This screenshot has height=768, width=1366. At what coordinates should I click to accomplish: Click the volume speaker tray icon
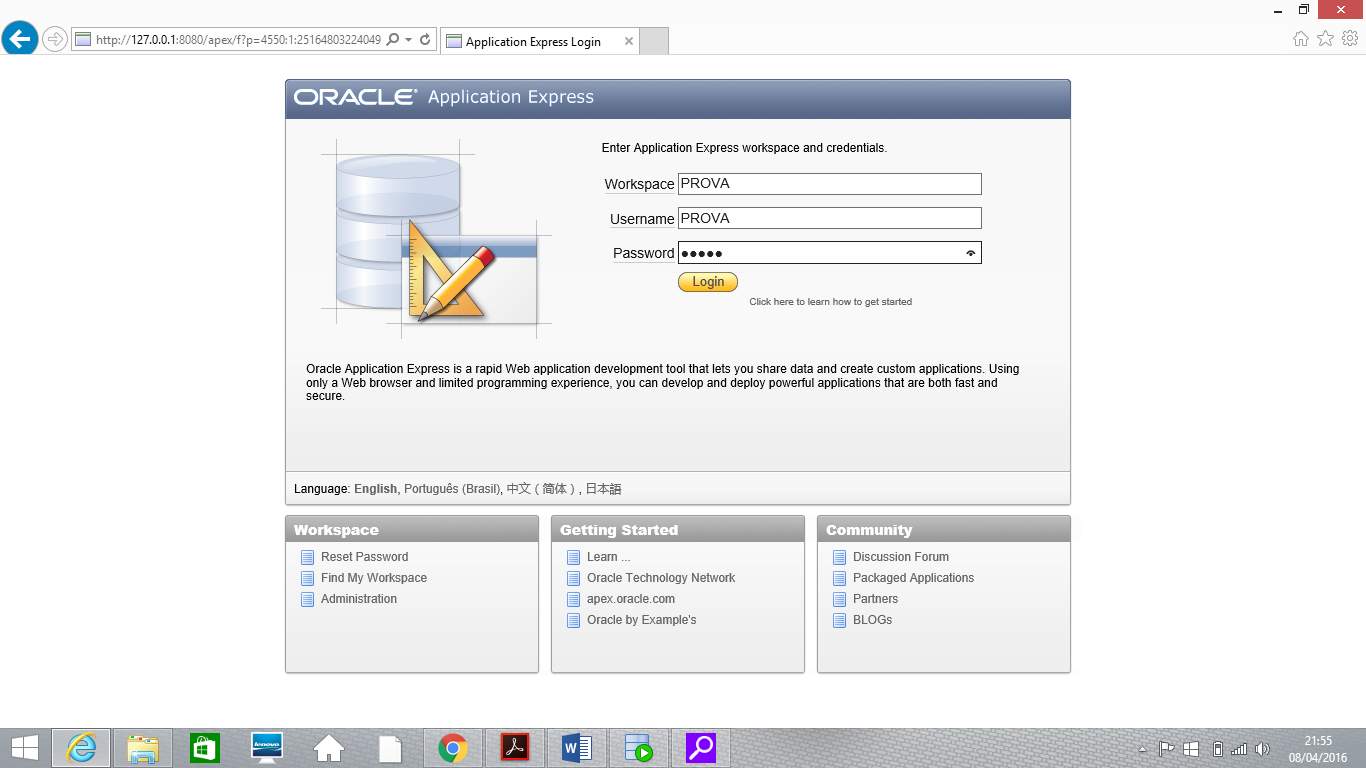[x=1262, y=749]
